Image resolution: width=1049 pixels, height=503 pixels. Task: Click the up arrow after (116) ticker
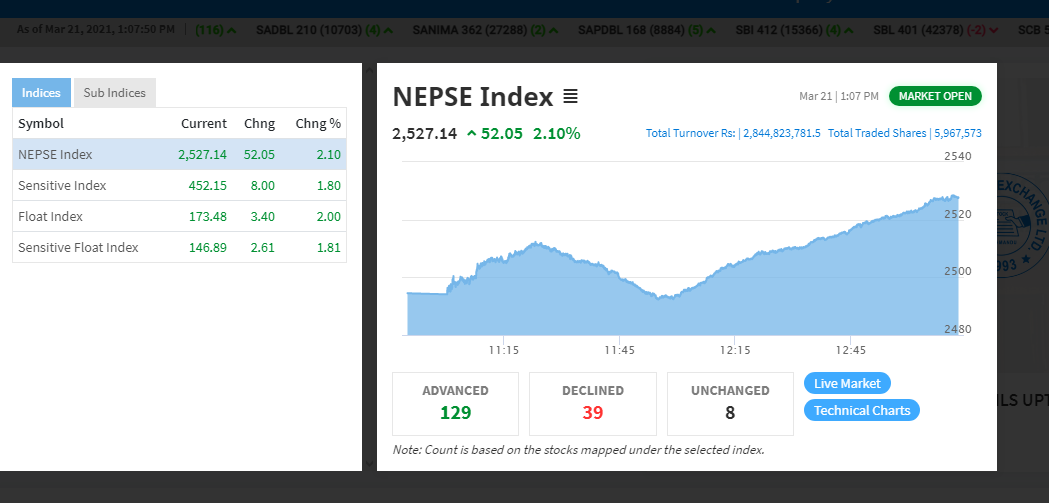click(x=231, y=30)
